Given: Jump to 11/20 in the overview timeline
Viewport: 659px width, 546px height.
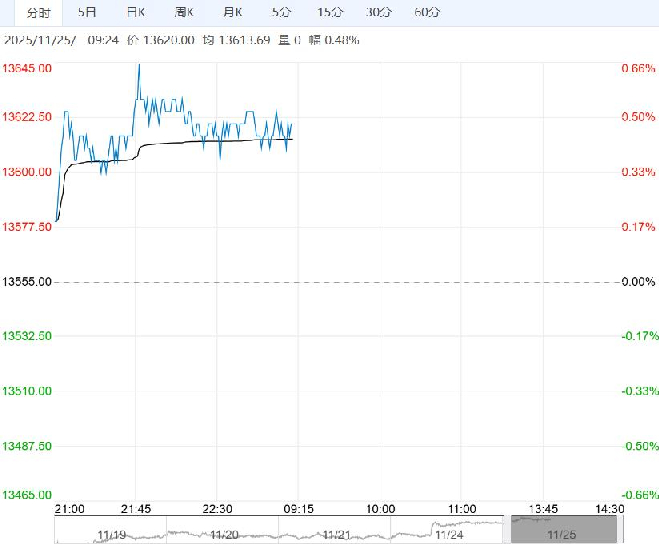Looking at the screenshot, I should pyautogui.click(x=223, y=535).
